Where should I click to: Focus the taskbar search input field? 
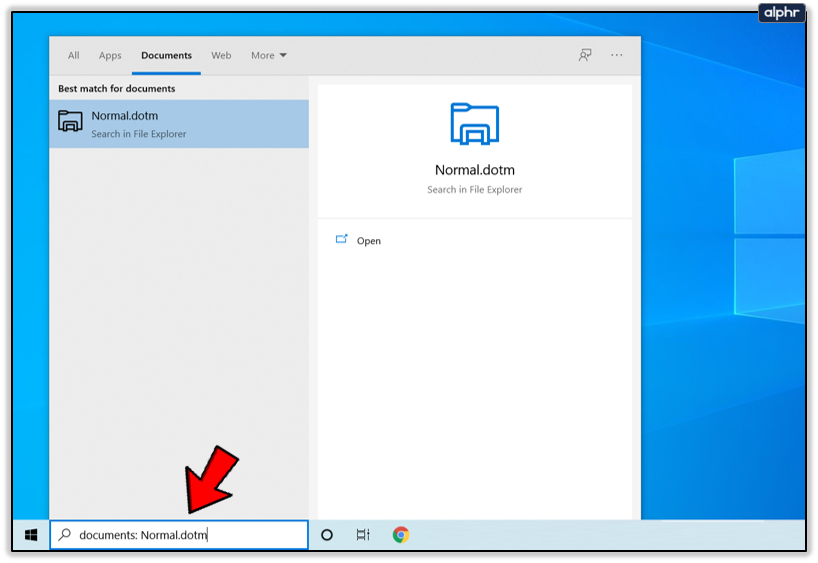click(179, 535)
